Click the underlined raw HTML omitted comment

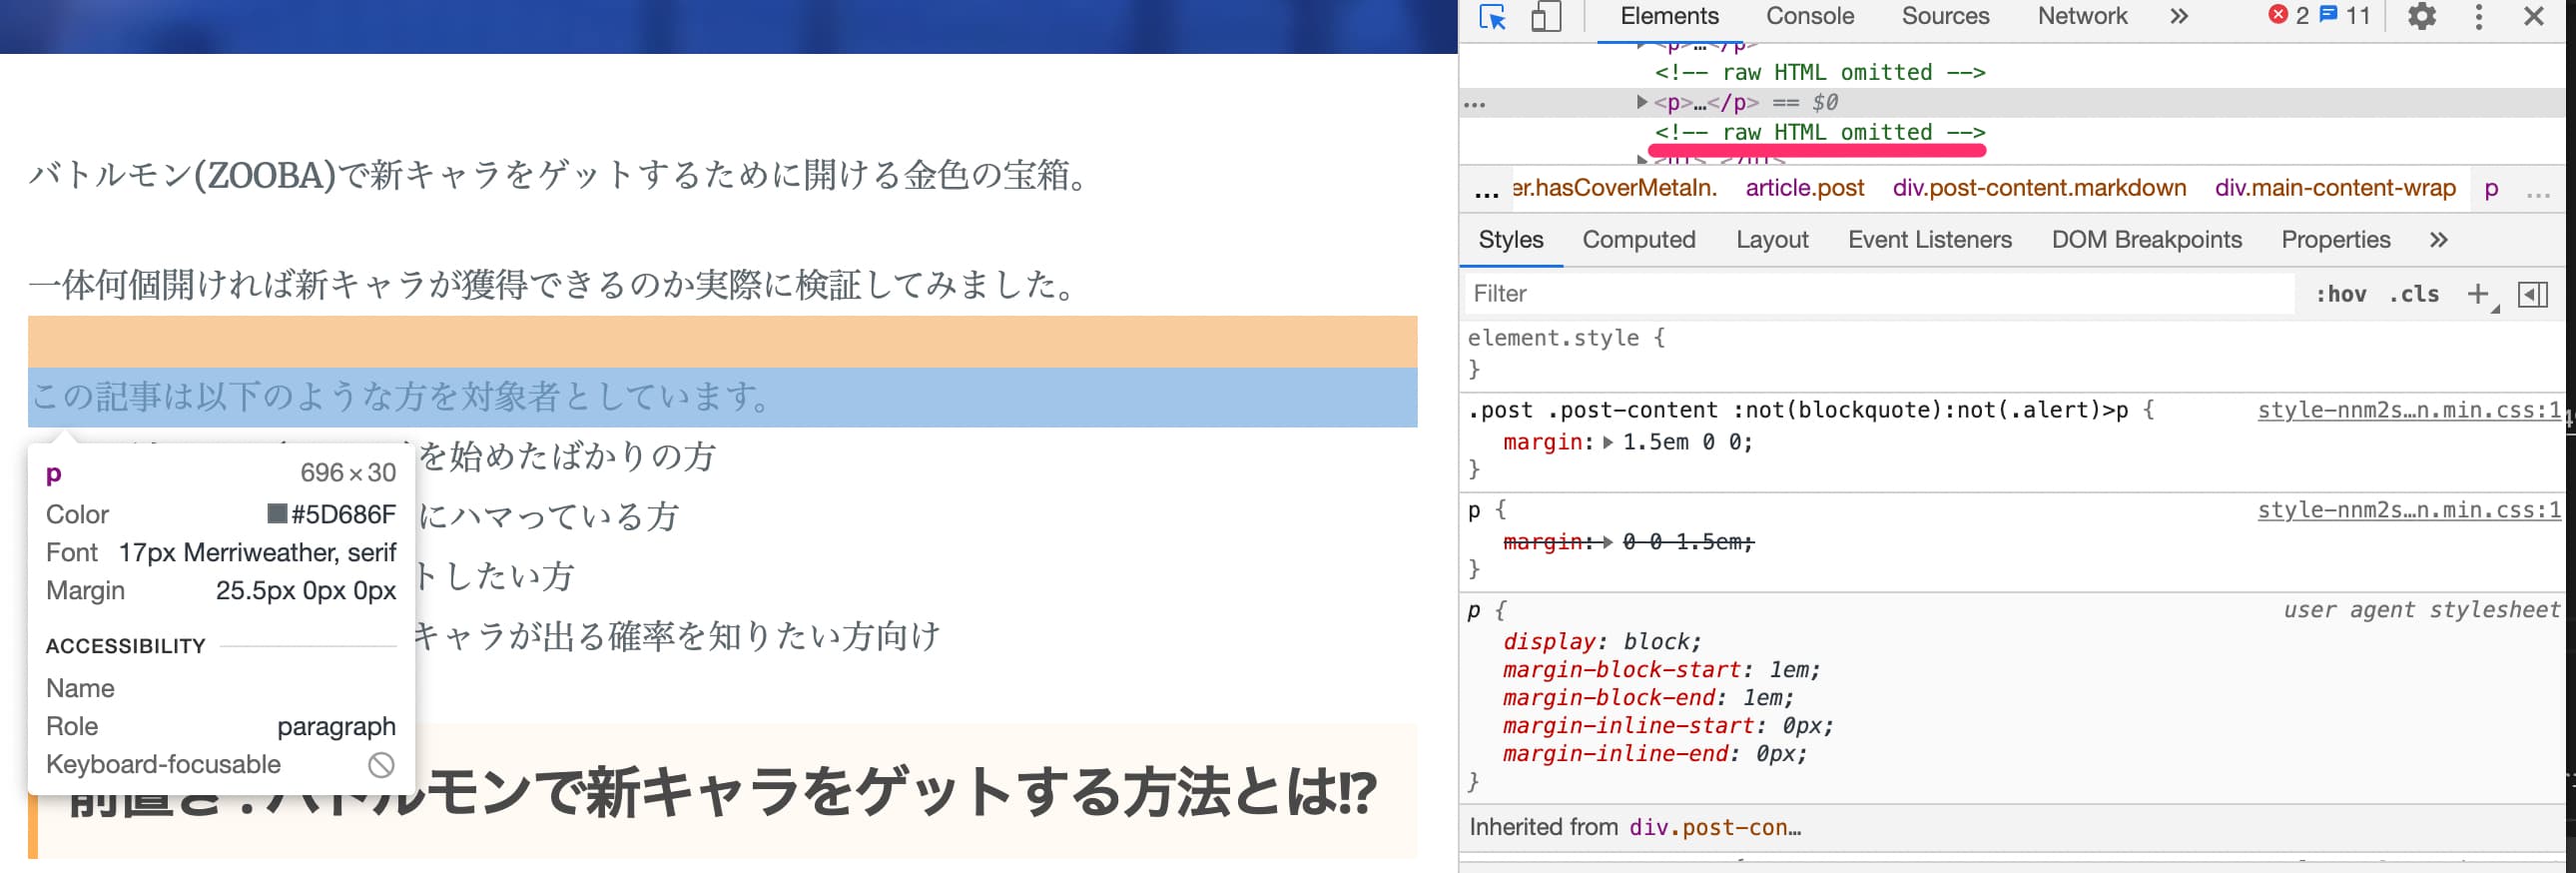(x=1819, y=132)
